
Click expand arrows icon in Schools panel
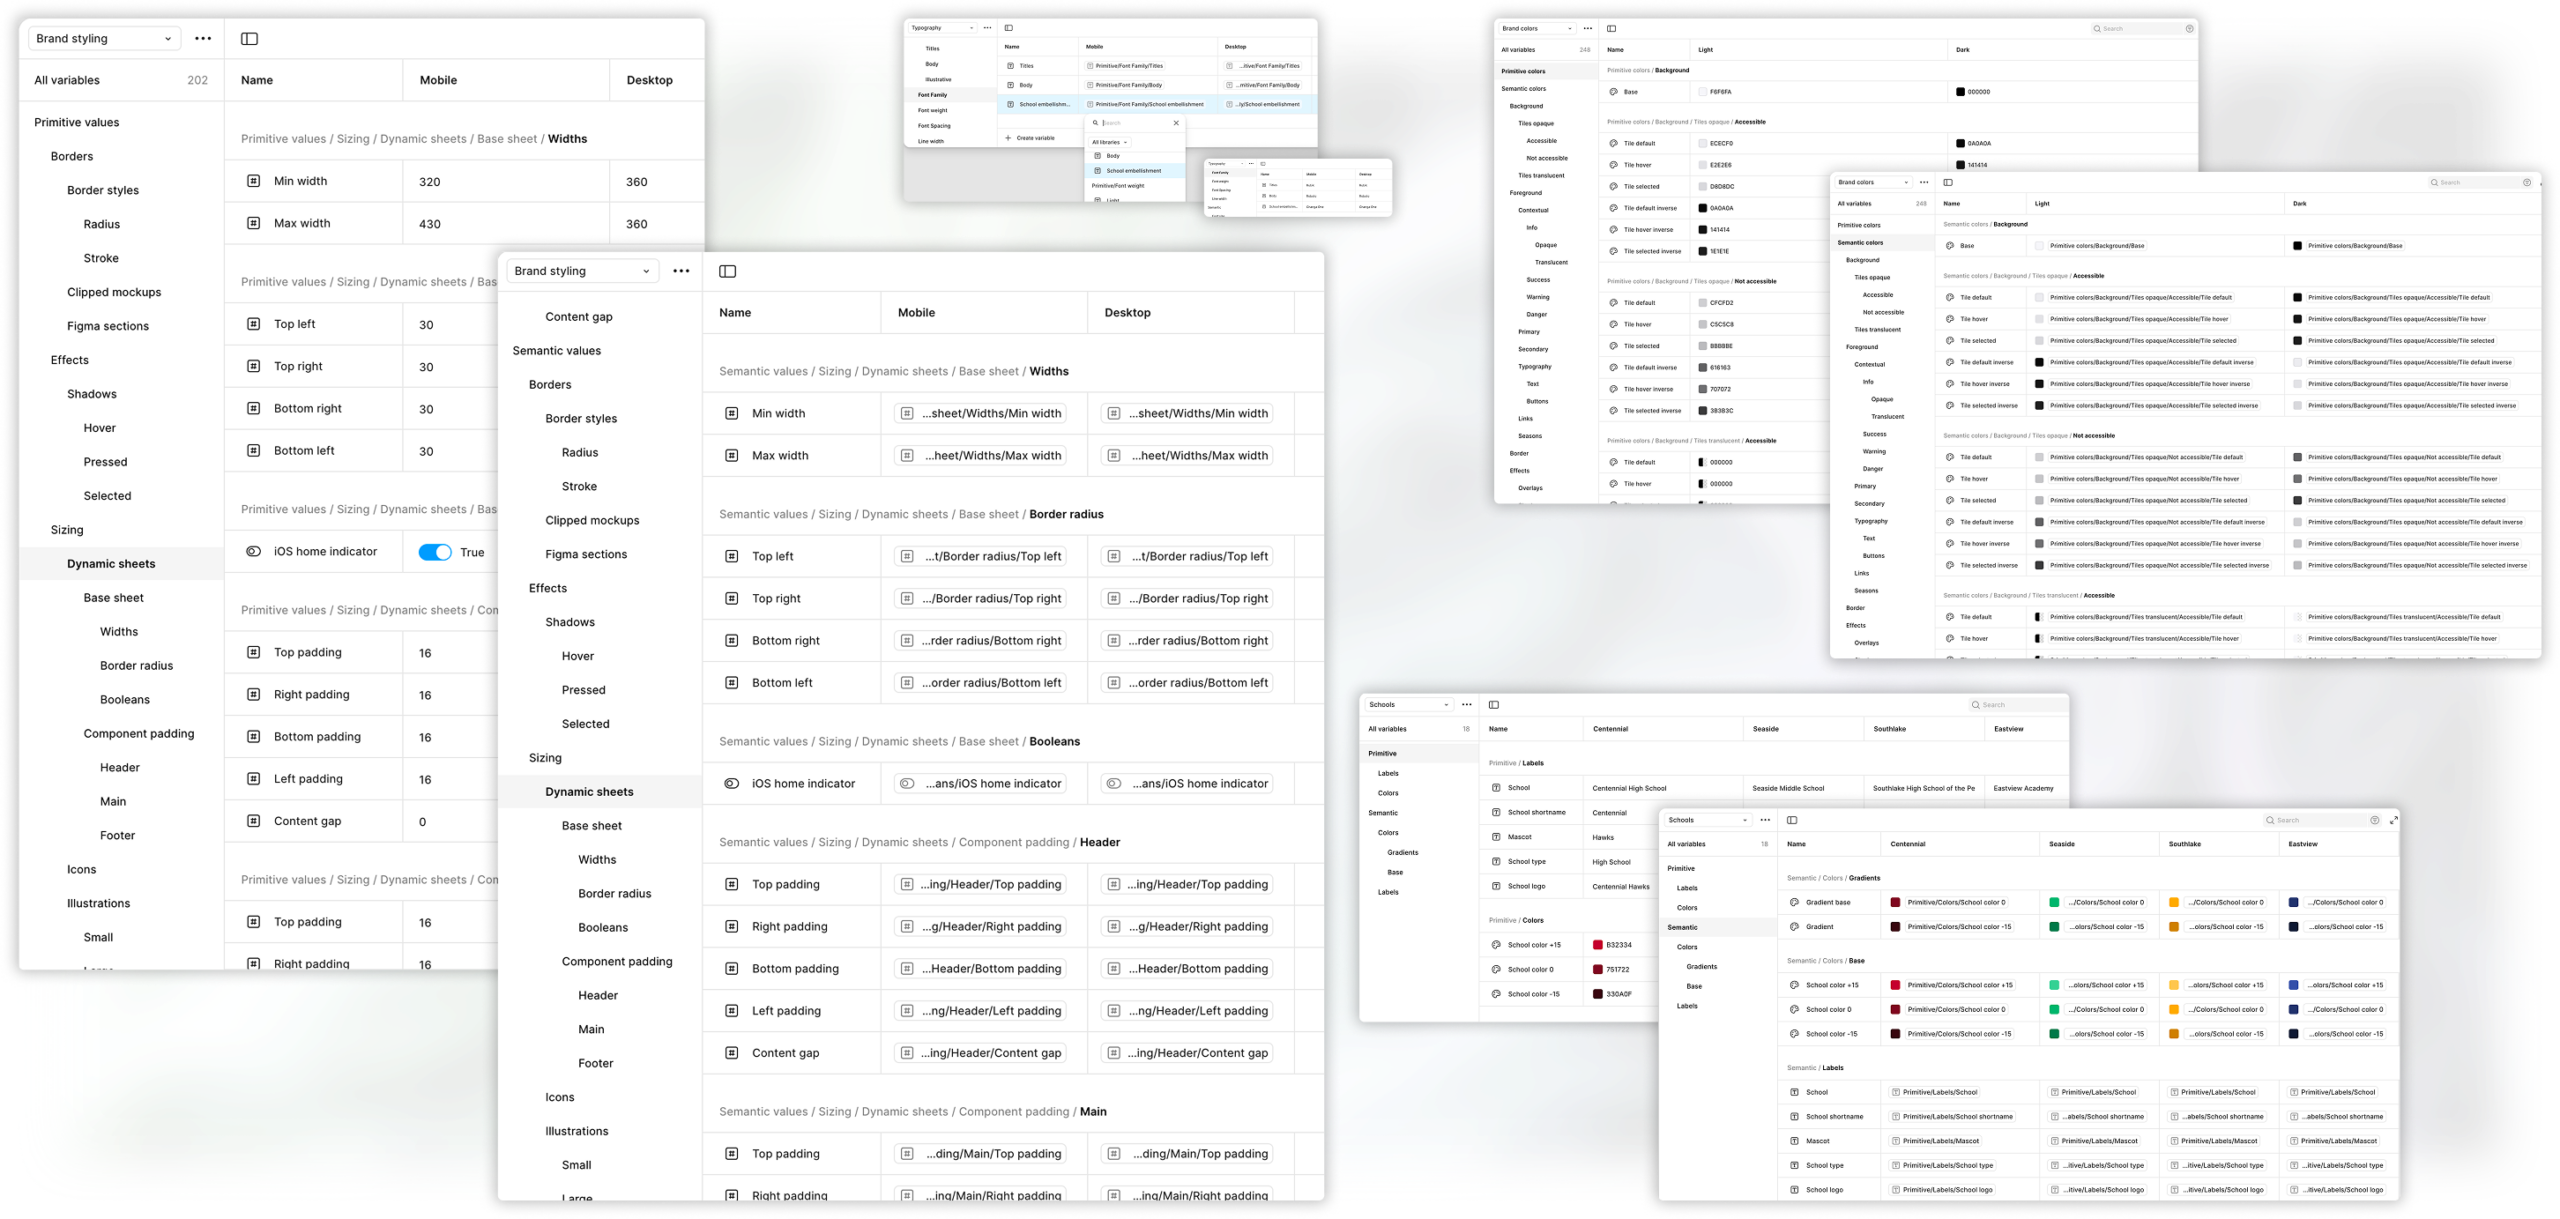point(2393,820)
